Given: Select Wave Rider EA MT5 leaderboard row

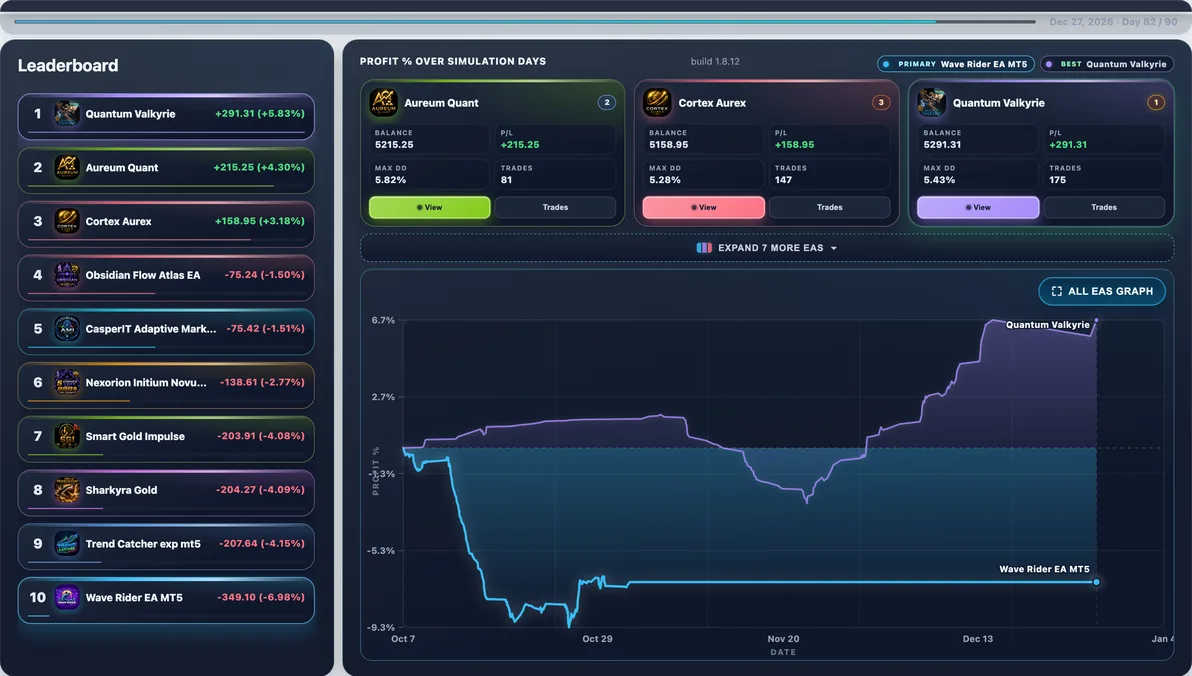Looking at the screenshot, I should coord(166,601).
